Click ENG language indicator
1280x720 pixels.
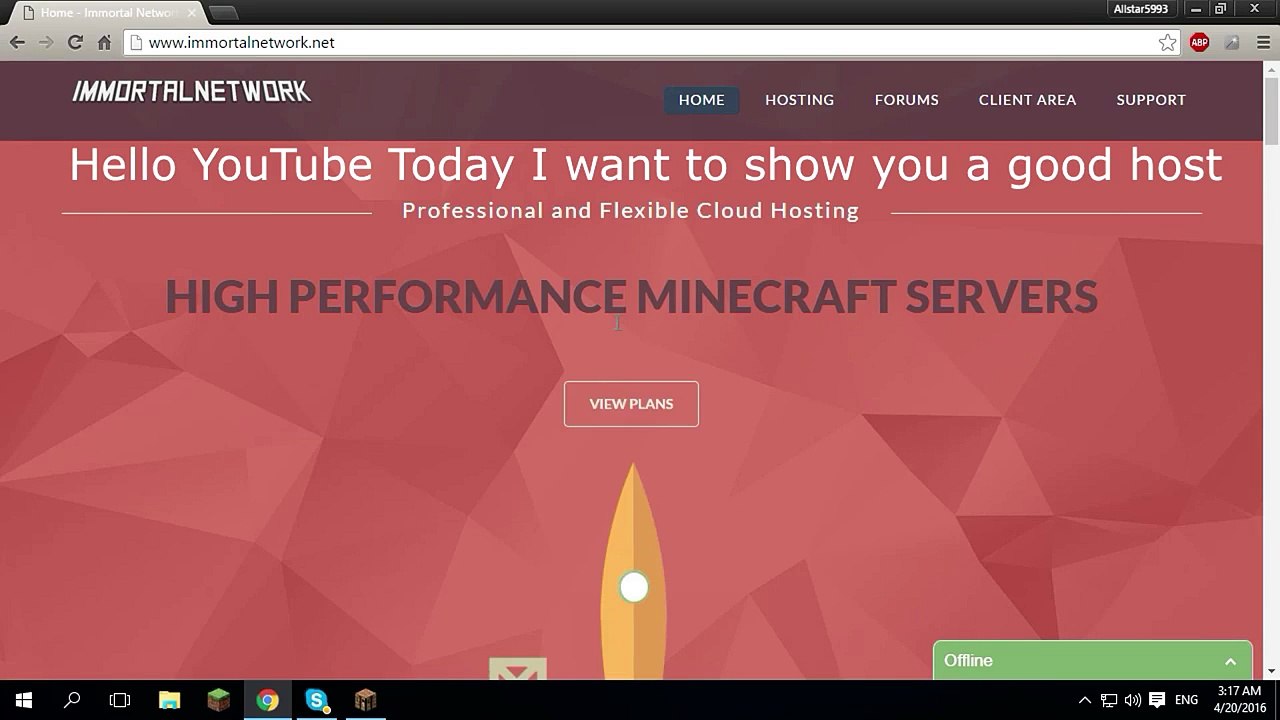coord(1187,700)
